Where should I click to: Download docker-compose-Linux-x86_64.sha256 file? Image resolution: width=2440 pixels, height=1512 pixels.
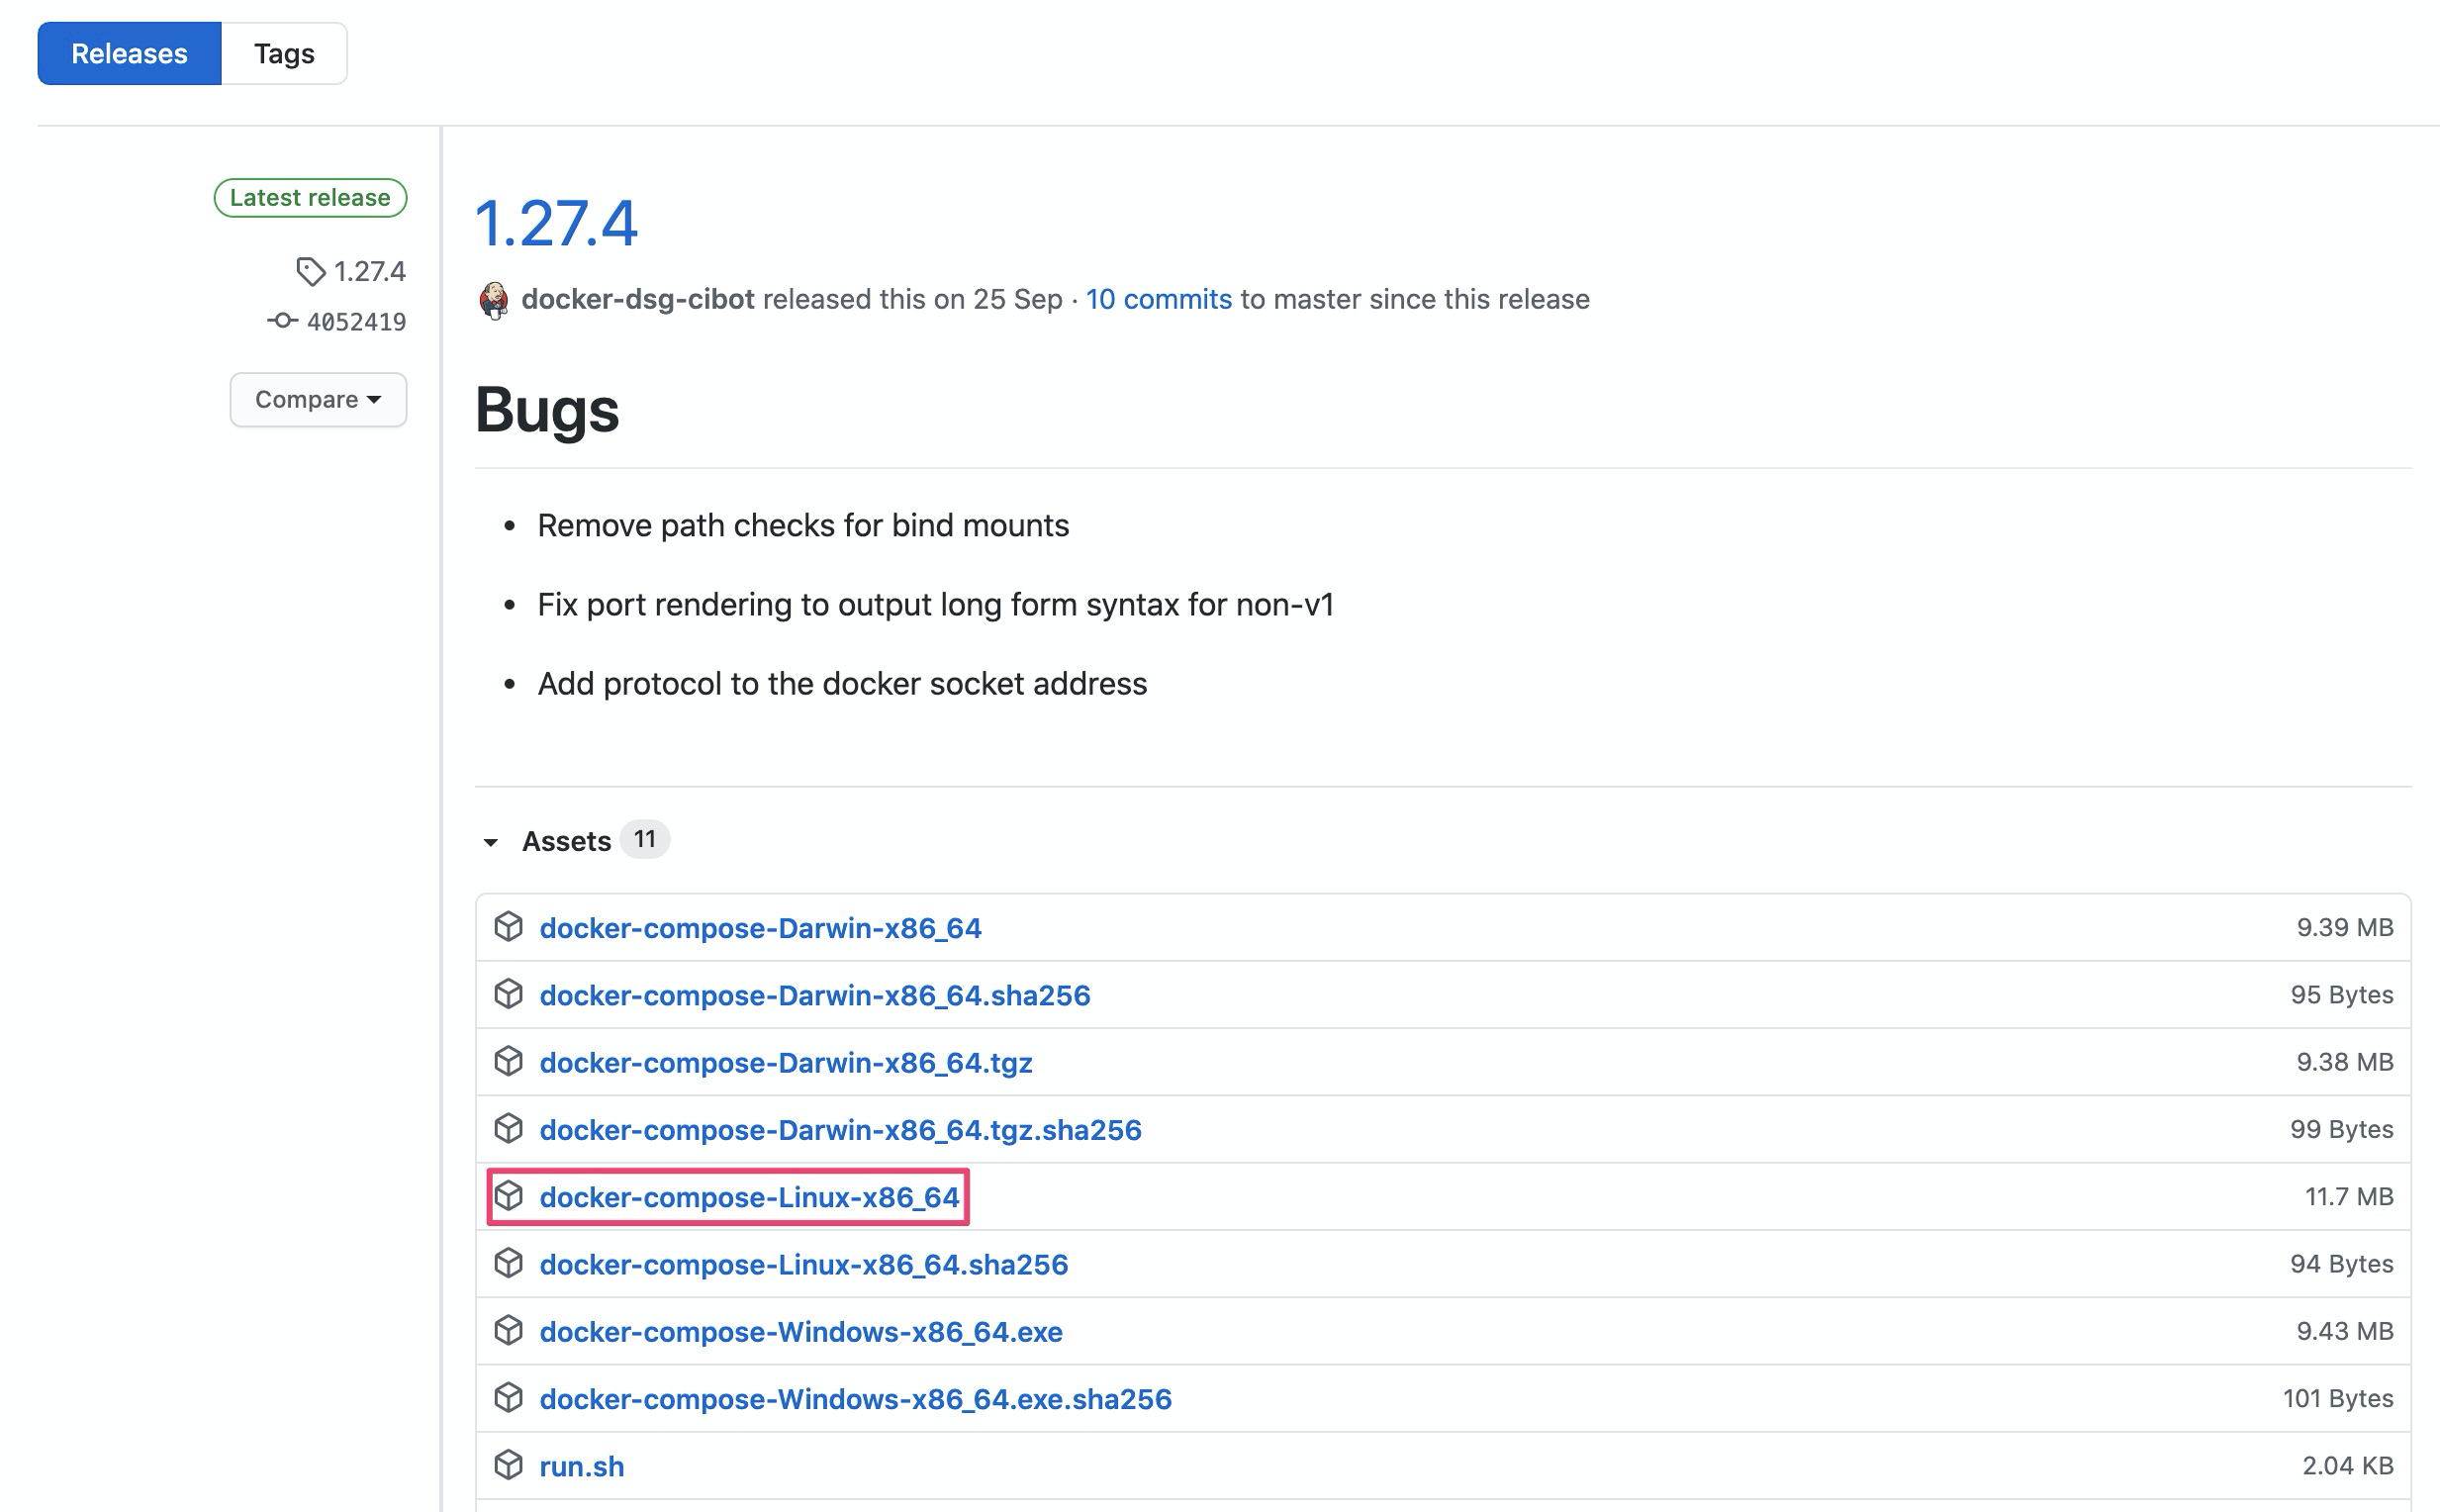(x=803, y=1264)
